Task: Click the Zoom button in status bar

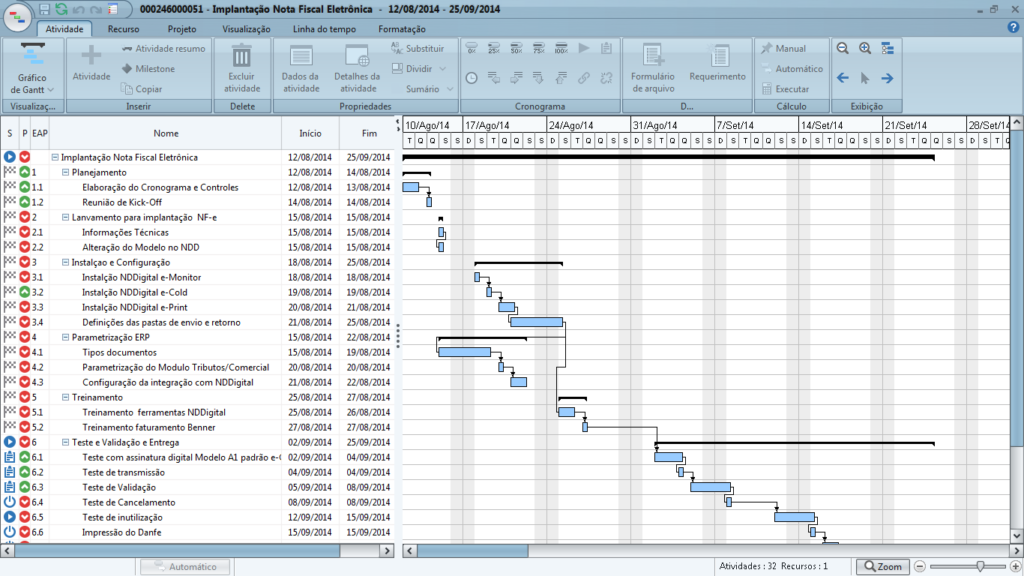Action: click(881, 567)
